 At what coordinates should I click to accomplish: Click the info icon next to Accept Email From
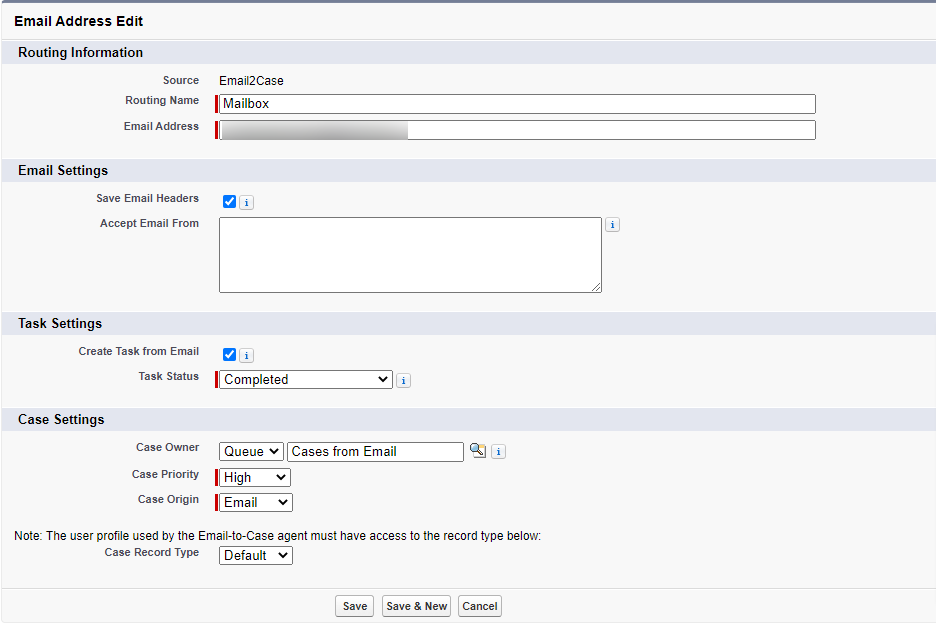(612, 224)
